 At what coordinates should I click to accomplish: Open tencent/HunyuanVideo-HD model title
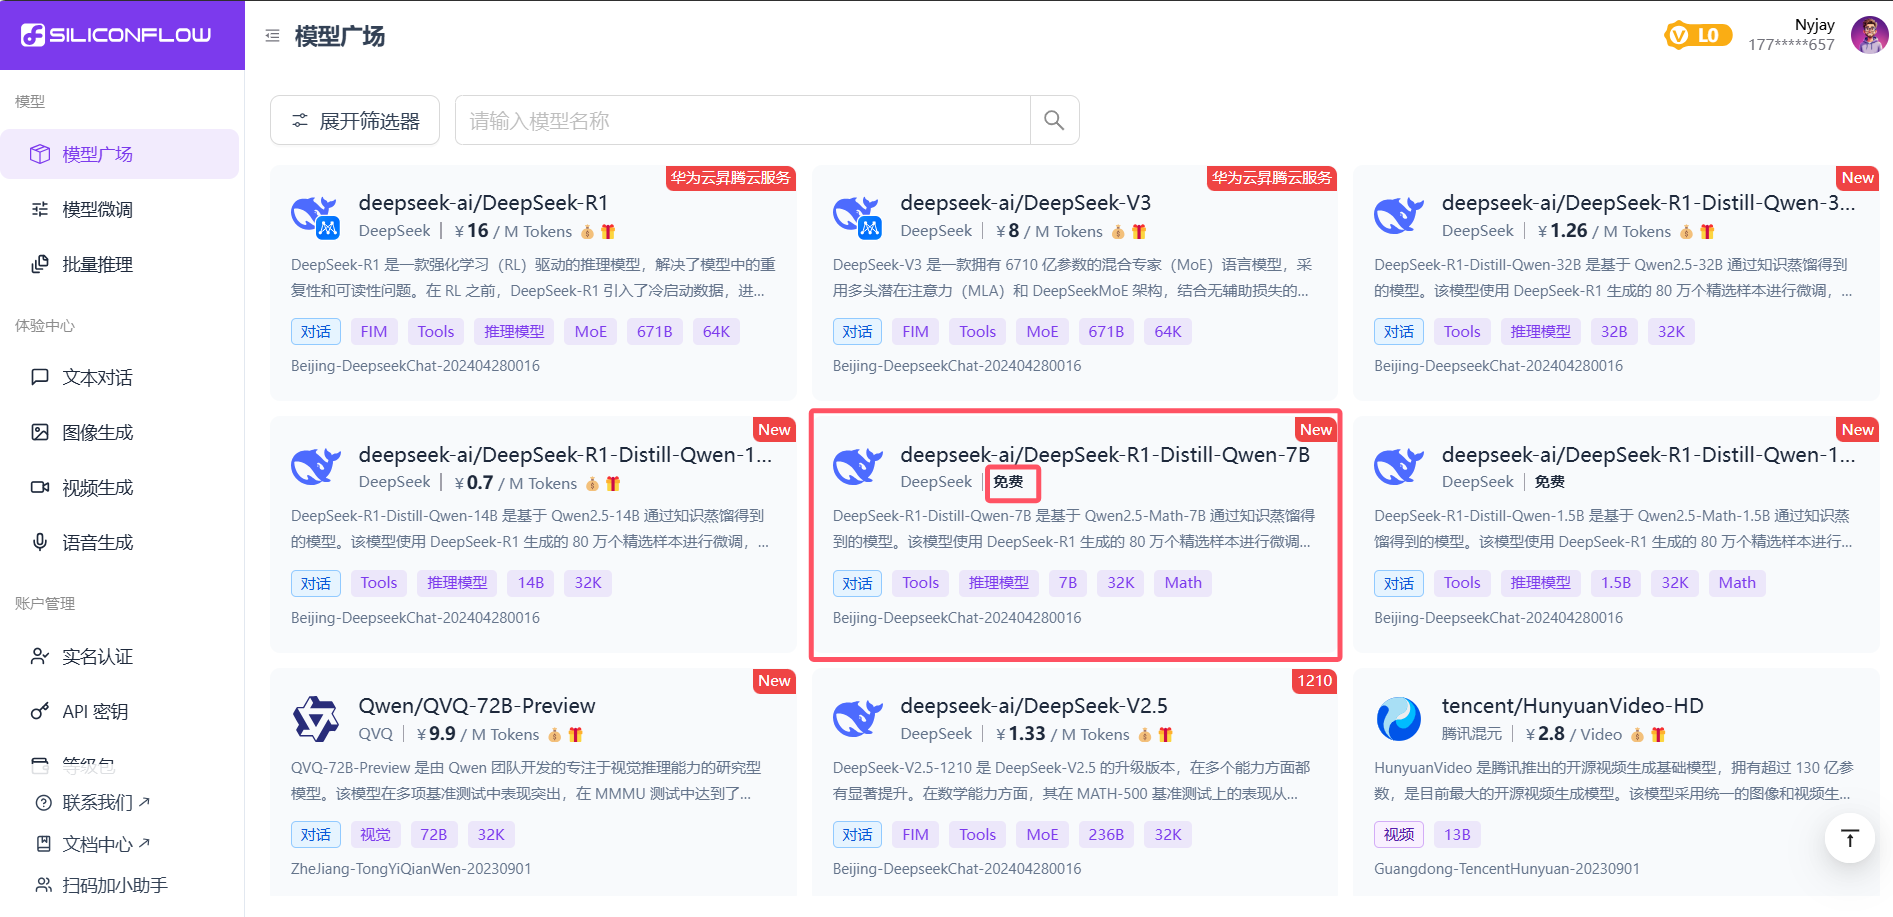[x=1572, y=706]
